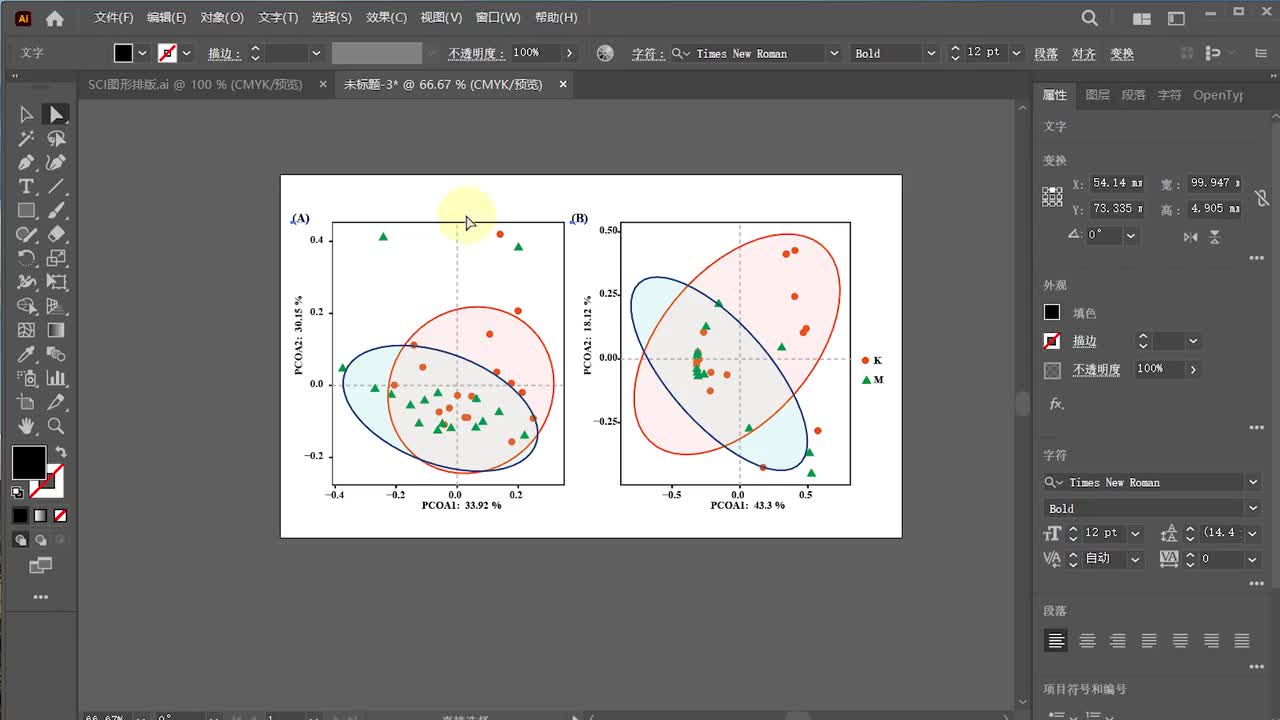1280x720 pixels.
Task: Switch to the SCI图形排版.ai document tab
Action: point(195,85)
